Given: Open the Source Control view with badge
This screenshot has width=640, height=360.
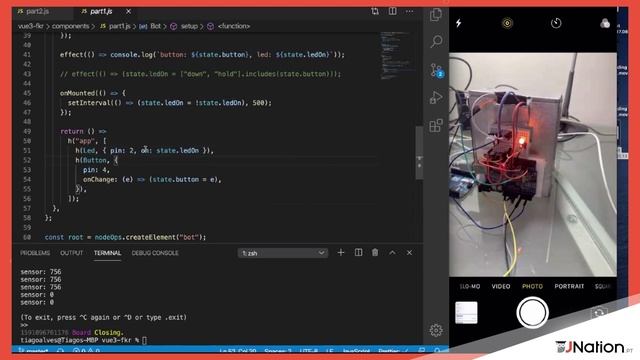Looking at the screenshot, I should tap(436, 70).
